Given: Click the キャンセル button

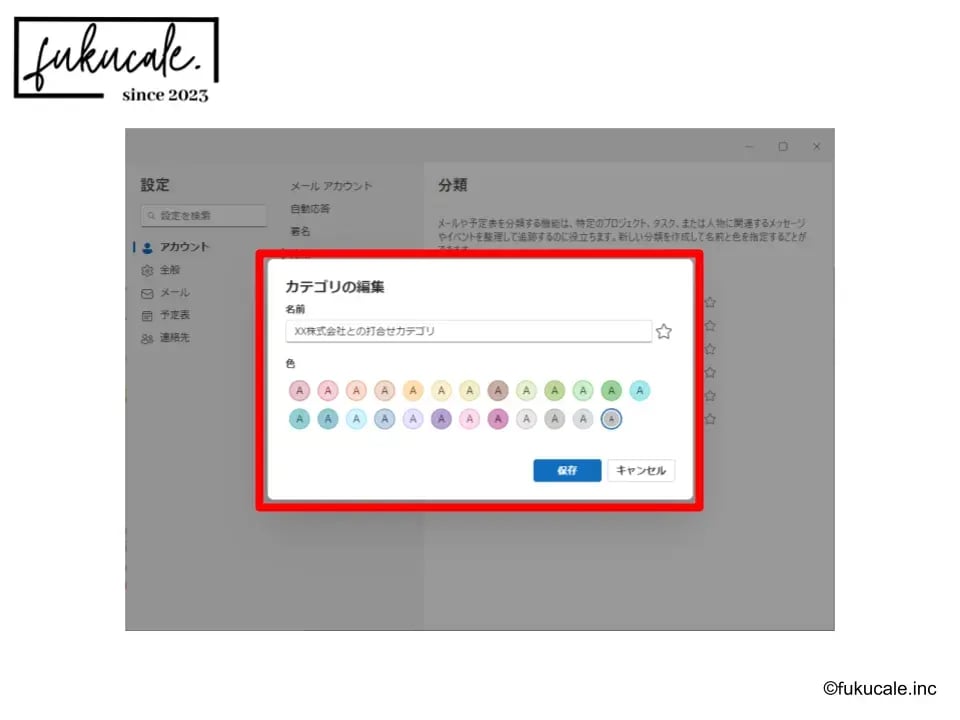Looking at the screenshot, I should coord(641,470).
